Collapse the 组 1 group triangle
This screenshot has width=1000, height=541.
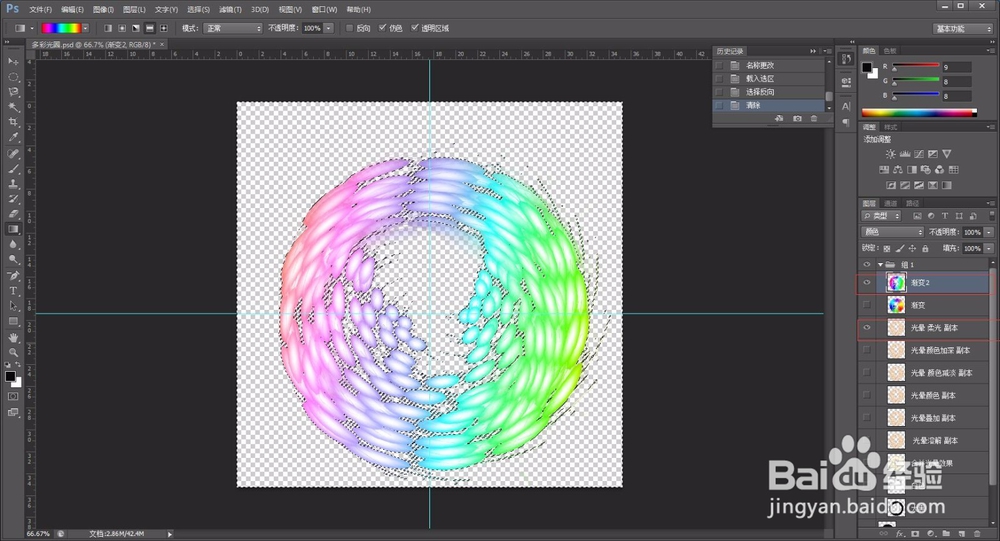coord(880,264)
